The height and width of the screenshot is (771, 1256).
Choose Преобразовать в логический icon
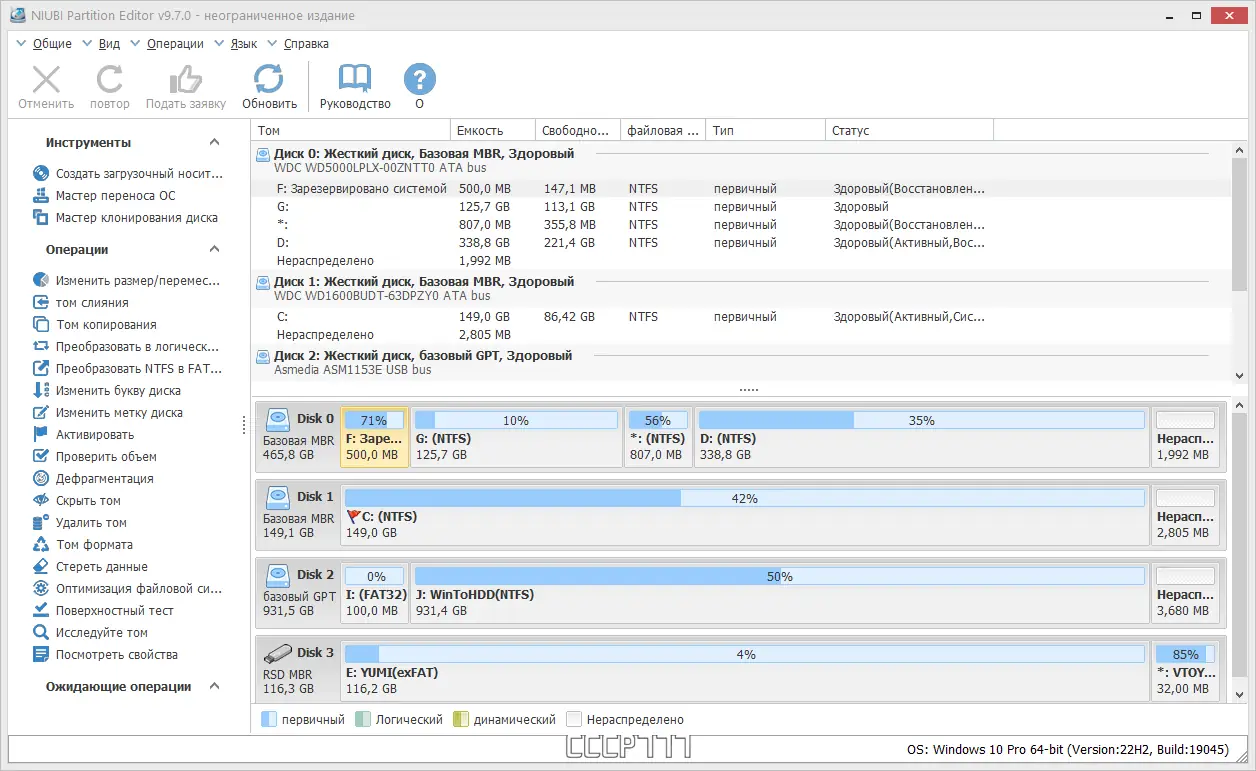click(41, 347)
